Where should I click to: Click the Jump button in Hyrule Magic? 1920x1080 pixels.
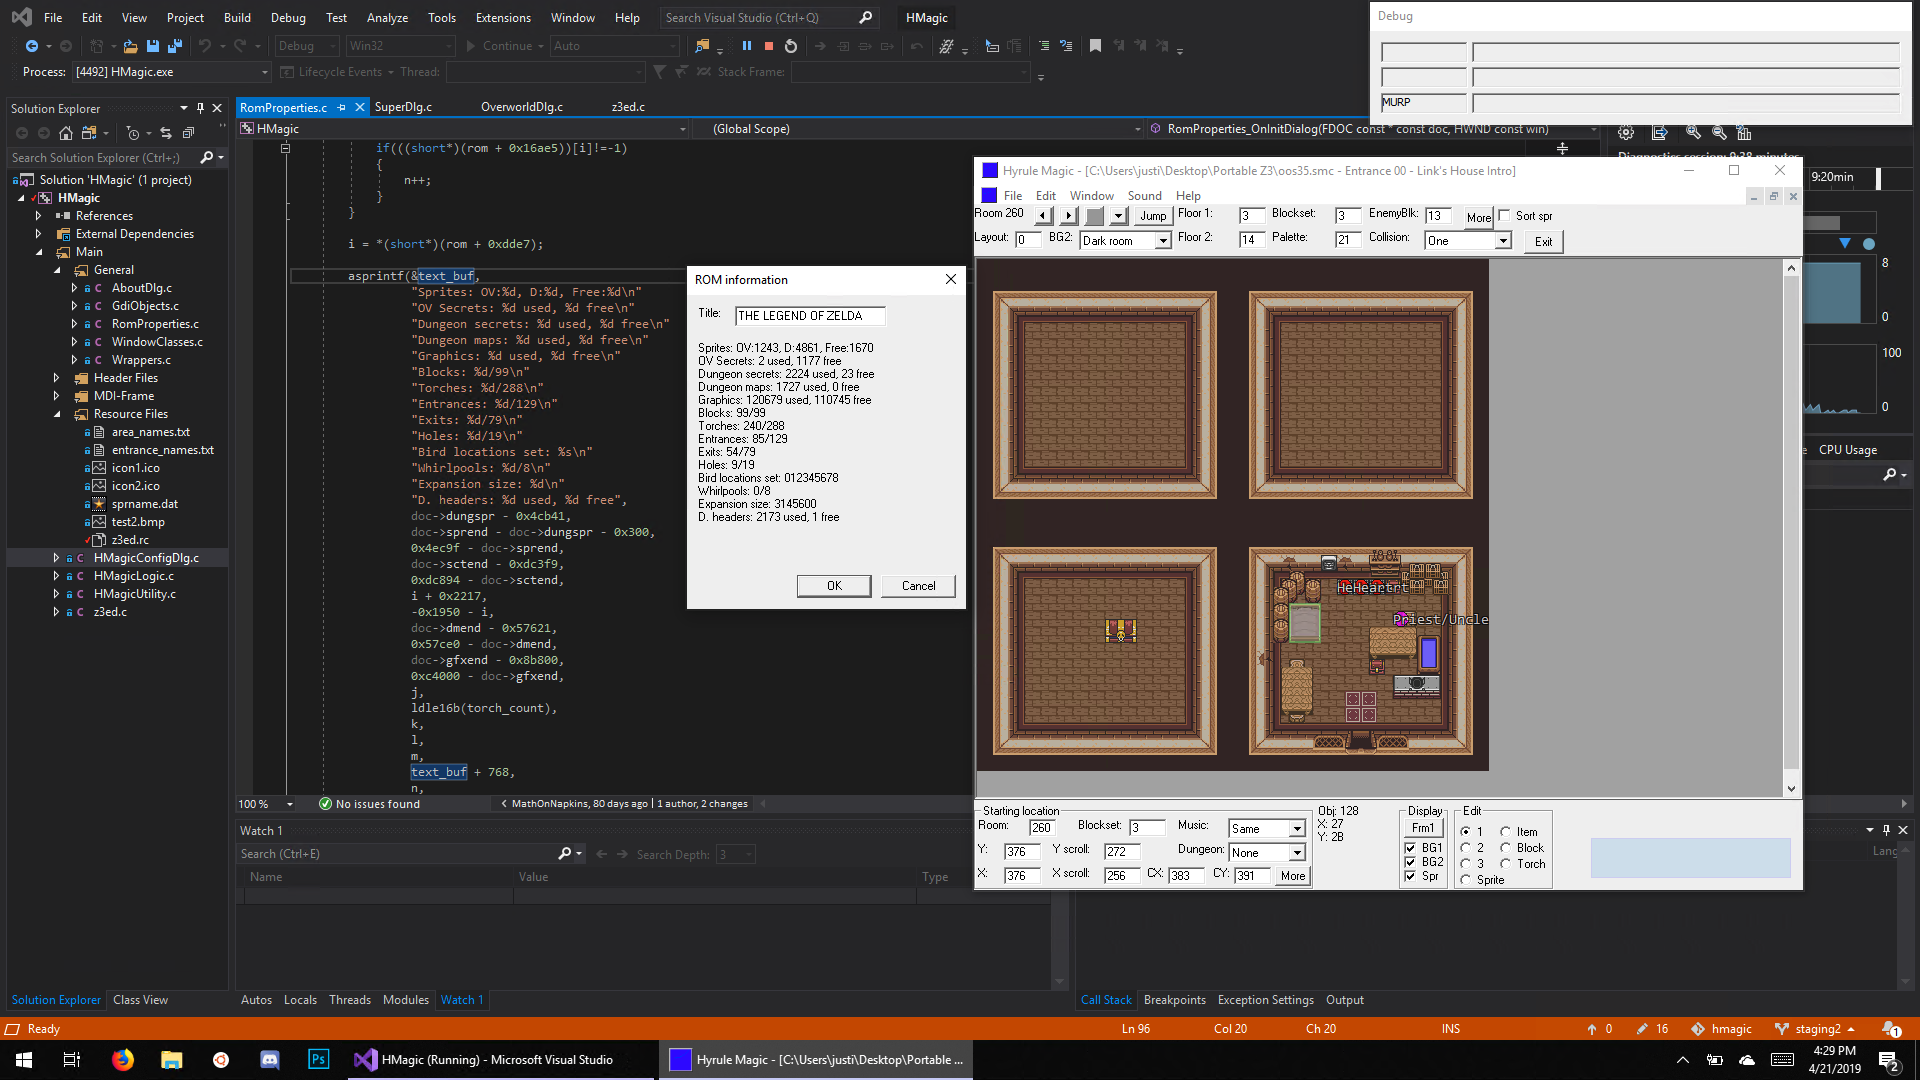(x=1153, y=216)
